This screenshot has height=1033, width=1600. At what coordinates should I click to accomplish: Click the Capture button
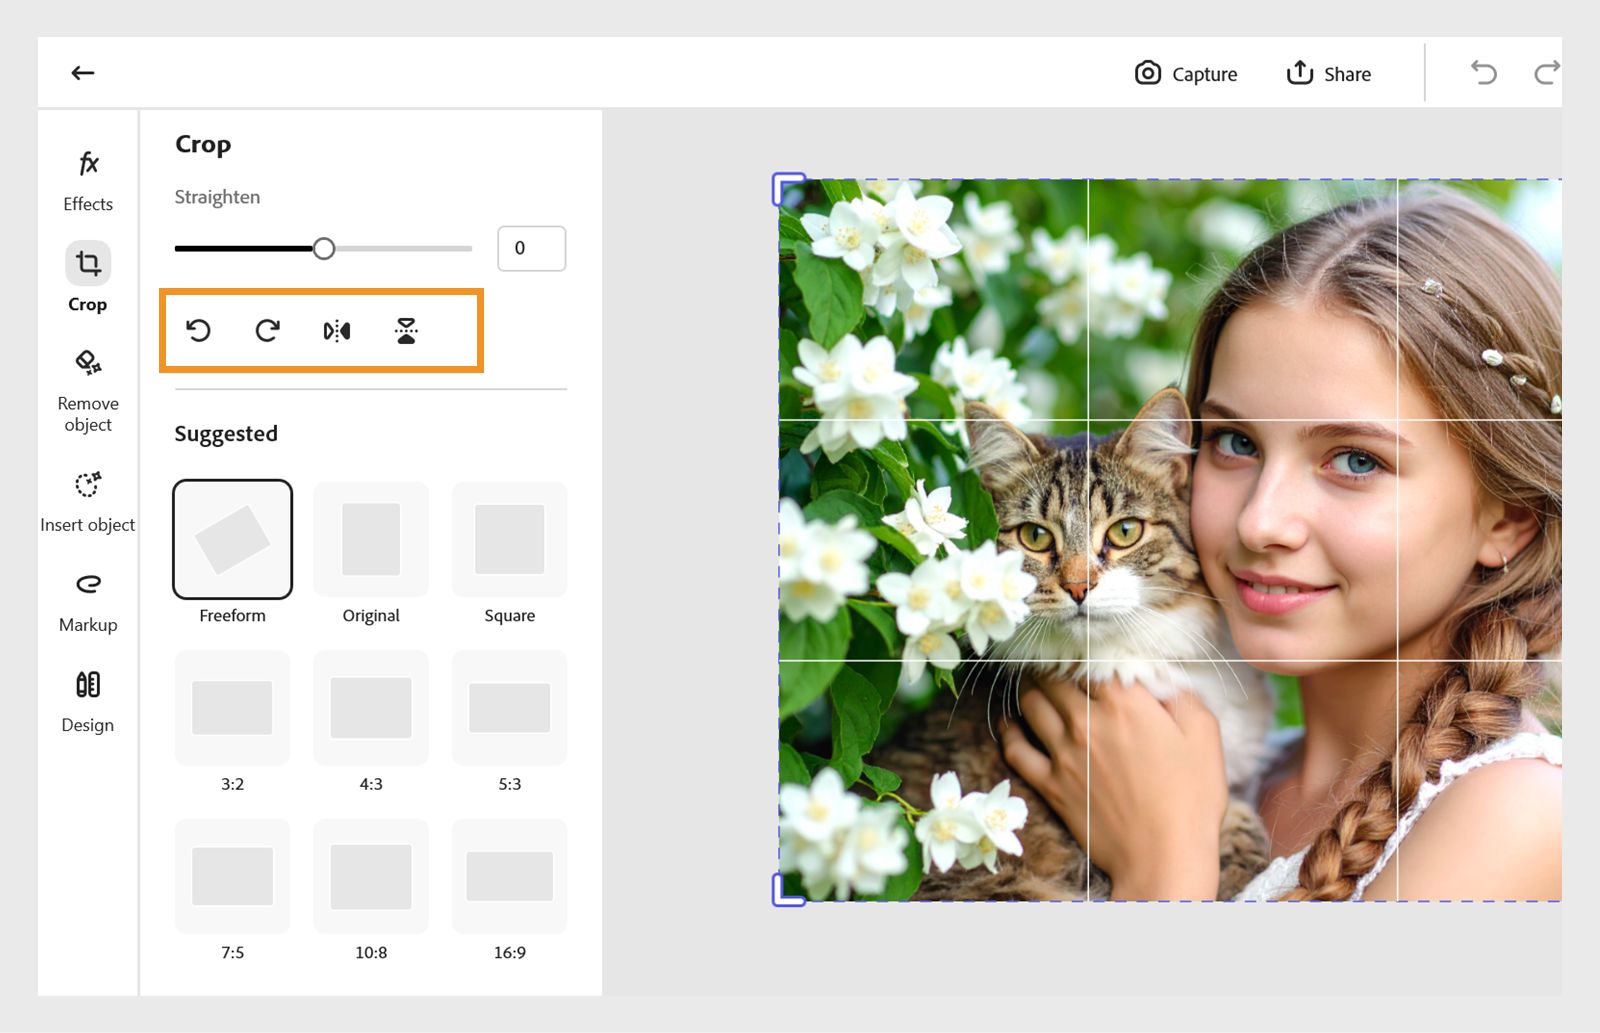tap(1186, 73)
